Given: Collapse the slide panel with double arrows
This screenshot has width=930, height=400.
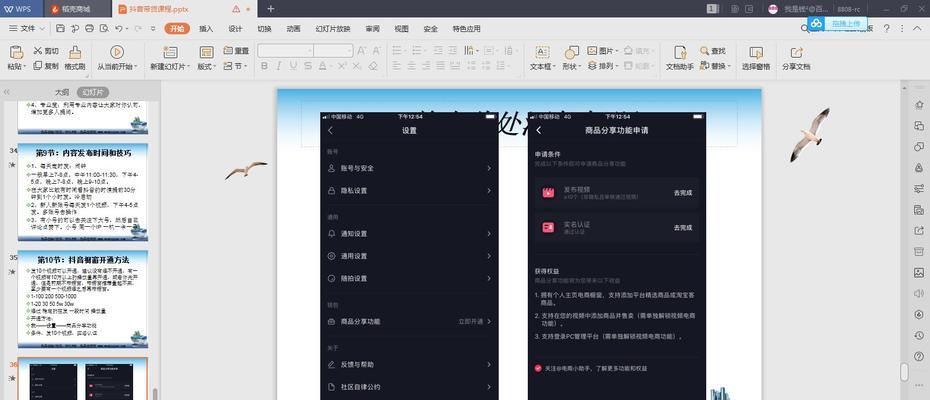Looking at the screenshot, I should tap(7, 93).
